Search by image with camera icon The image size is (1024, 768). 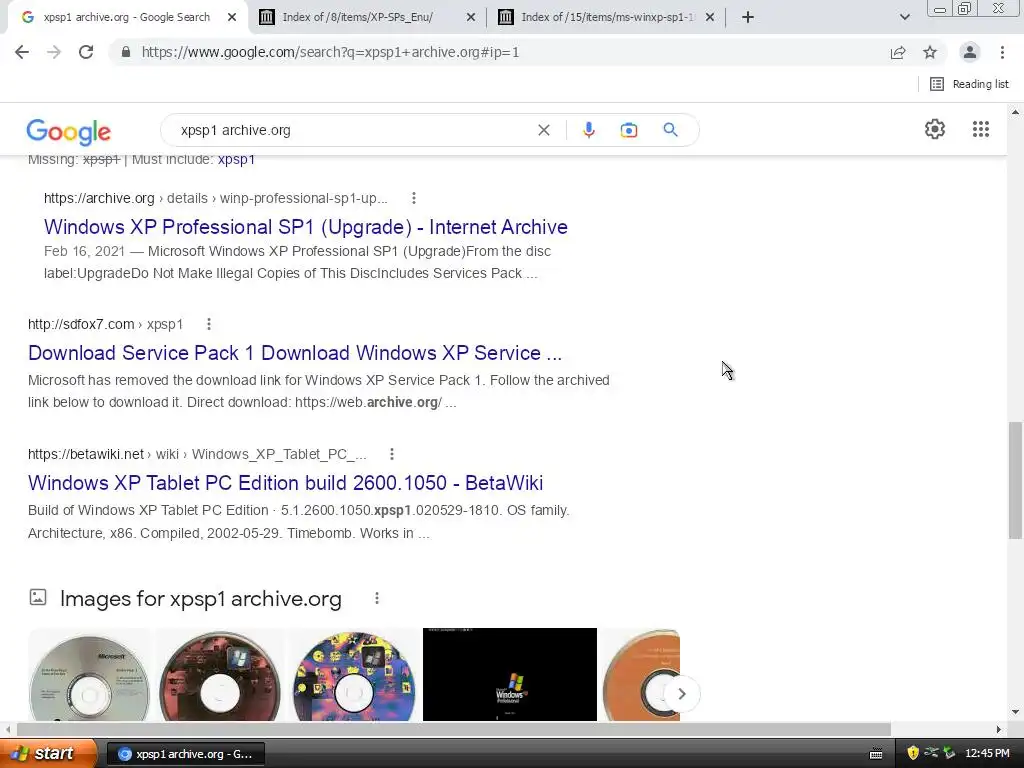(x=629, y=130)
